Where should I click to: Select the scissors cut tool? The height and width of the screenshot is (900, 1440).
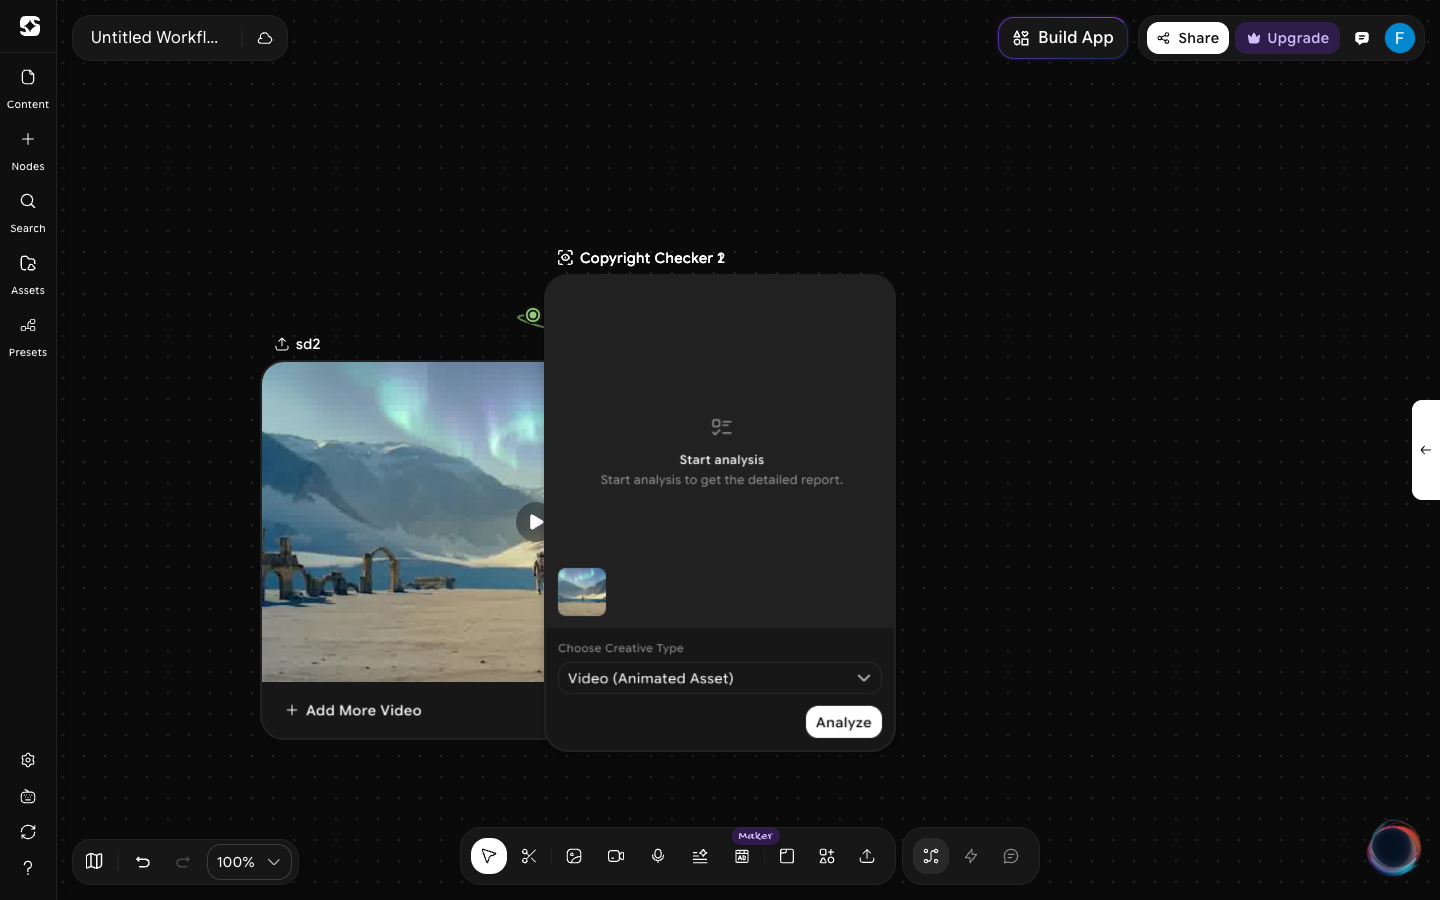point(529,856)
